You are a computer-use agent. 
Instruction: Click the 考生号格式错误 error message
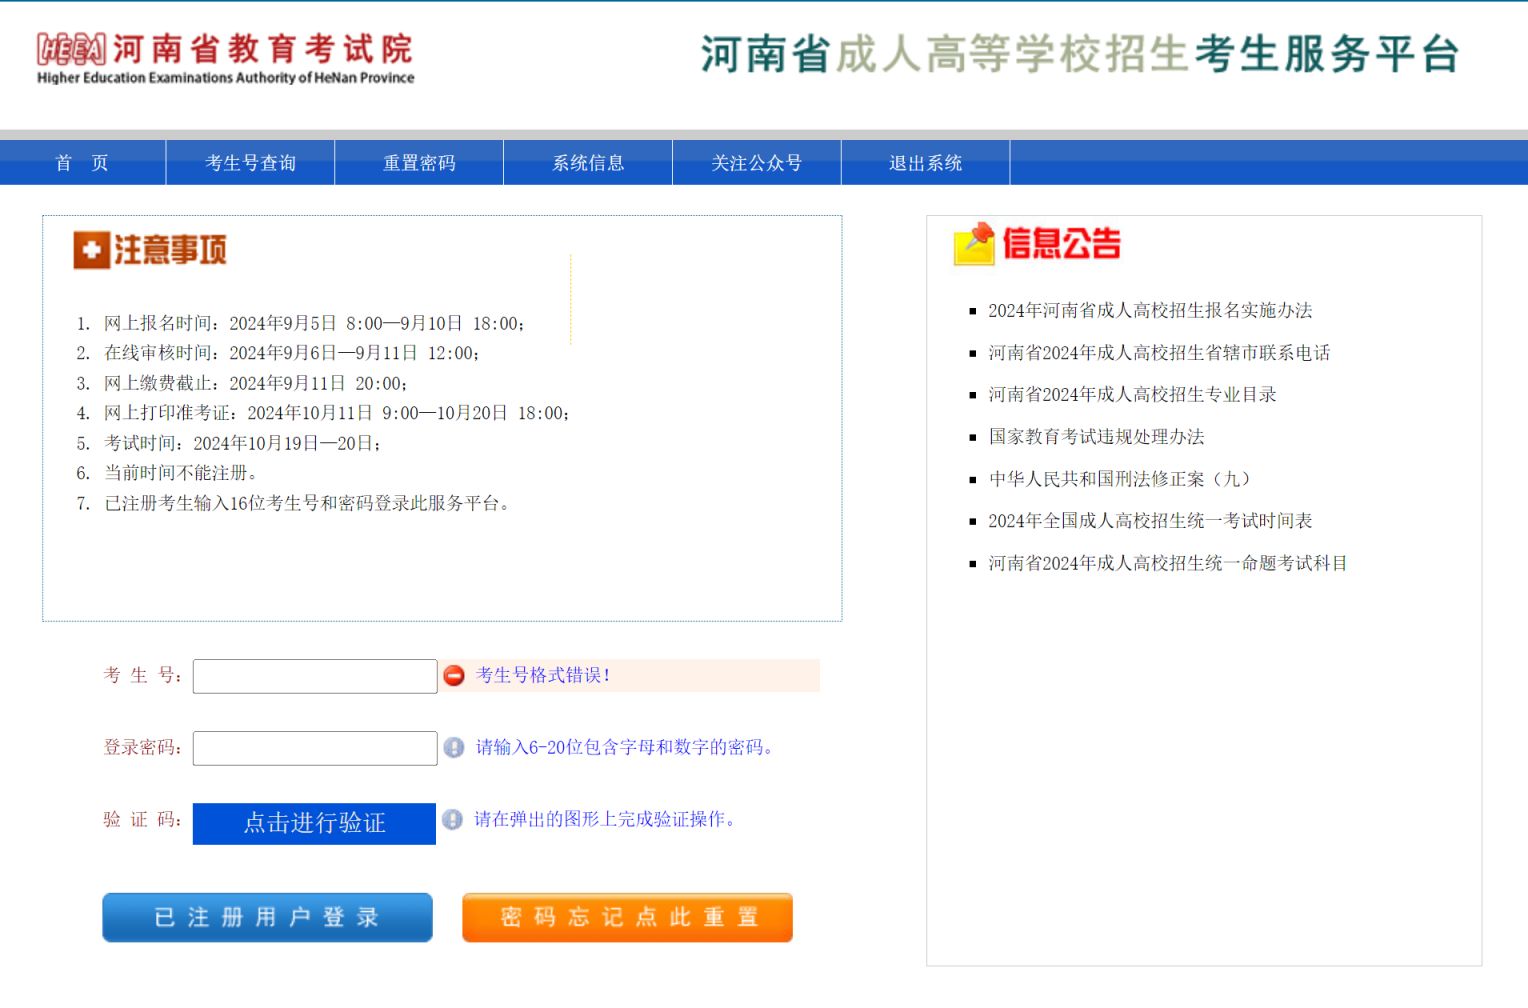(x=543, y=676)
